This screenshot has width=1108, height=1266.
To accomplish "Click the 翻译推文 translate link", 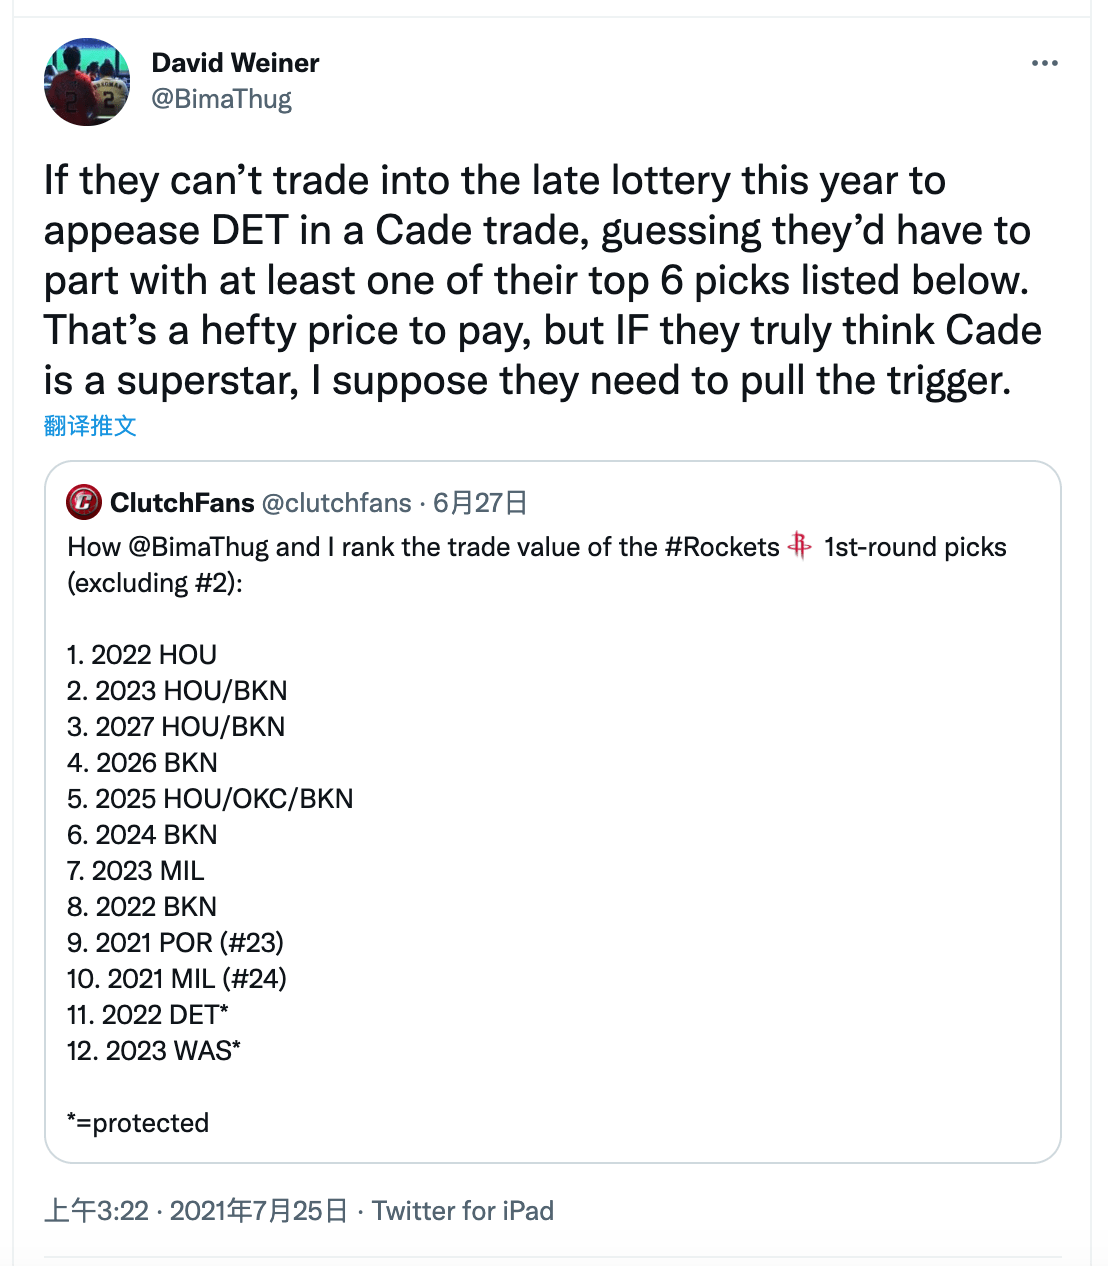I will pyautogui.click(x=90, y=425).
